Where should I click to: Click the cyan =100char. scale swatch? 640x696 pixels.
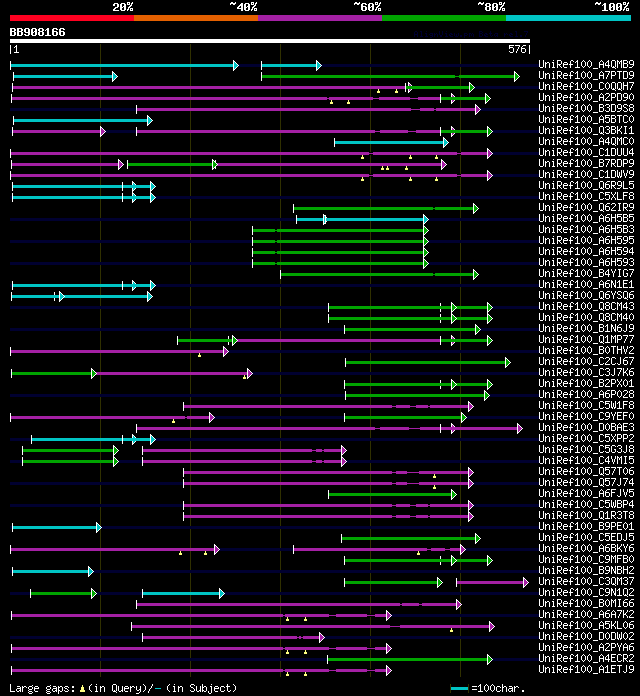(459, 688)
